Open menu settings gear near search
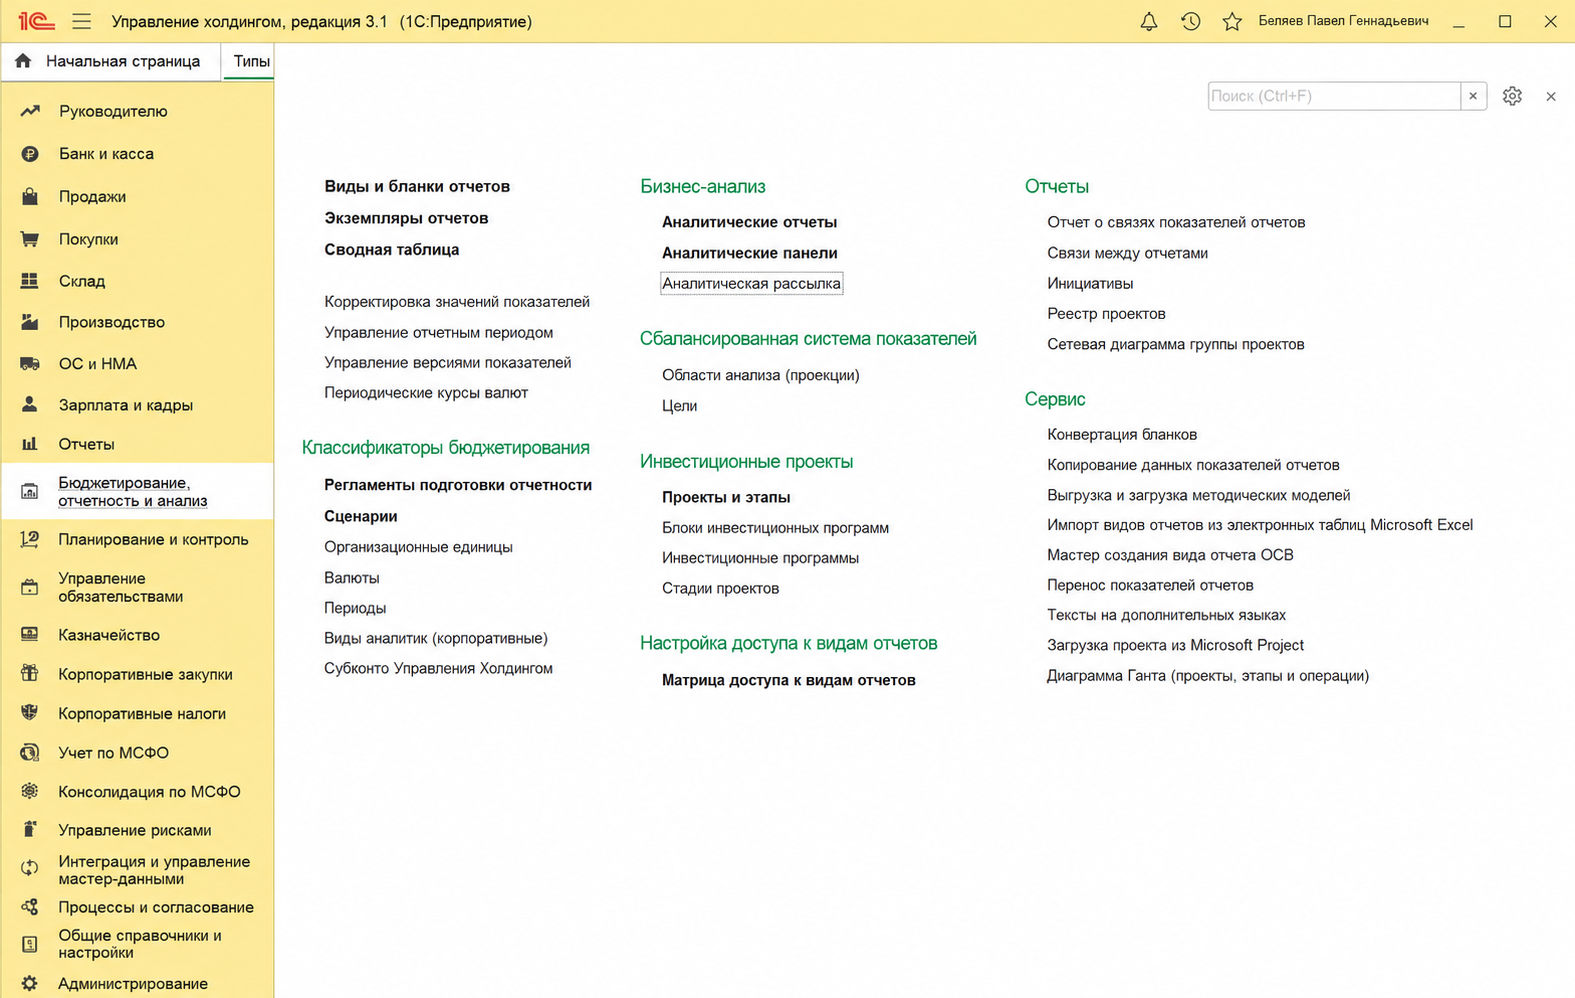 click(1512, 96)
